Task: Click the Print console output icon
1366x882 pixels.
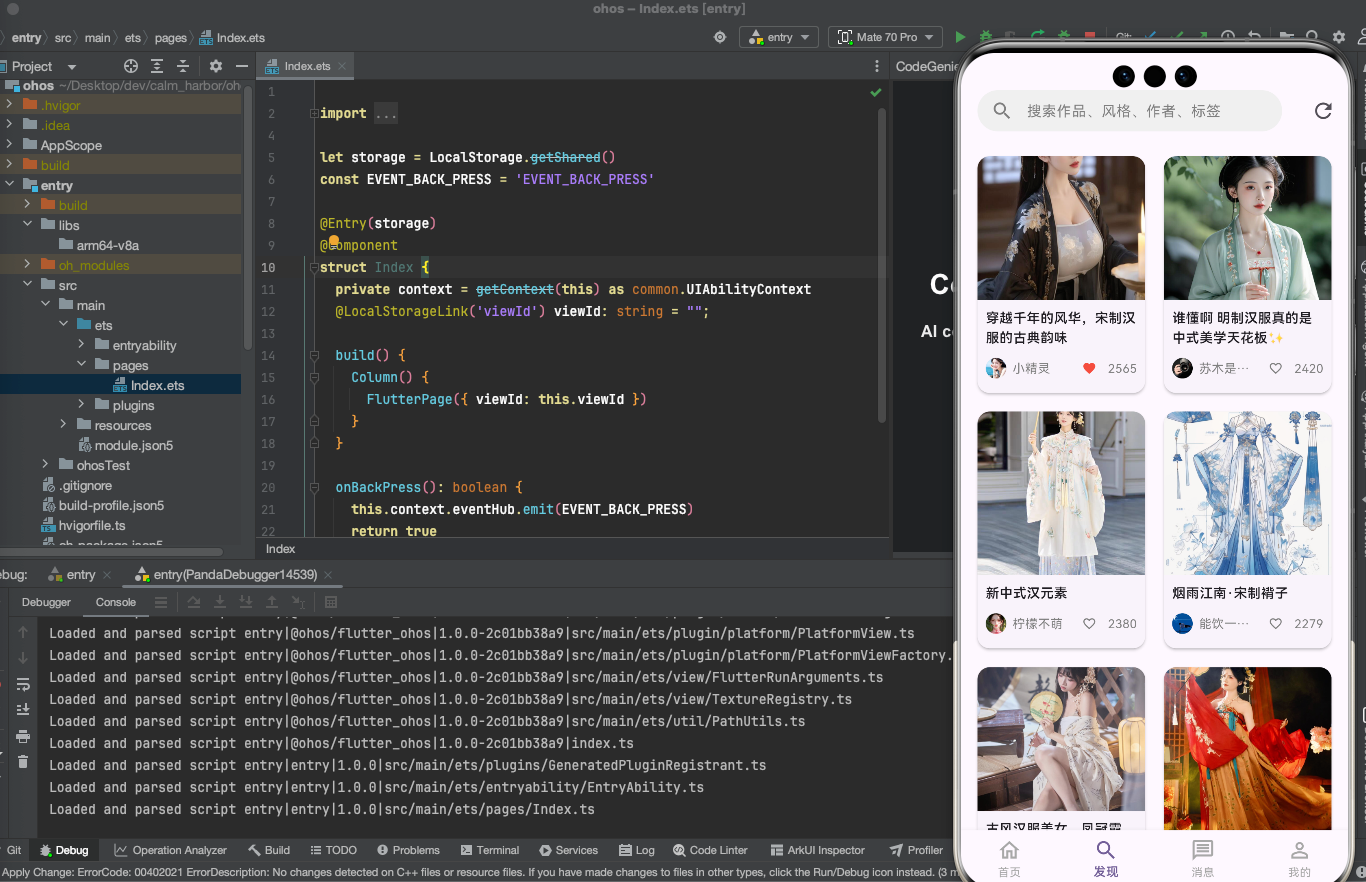Action: click(x=23, y=736)
